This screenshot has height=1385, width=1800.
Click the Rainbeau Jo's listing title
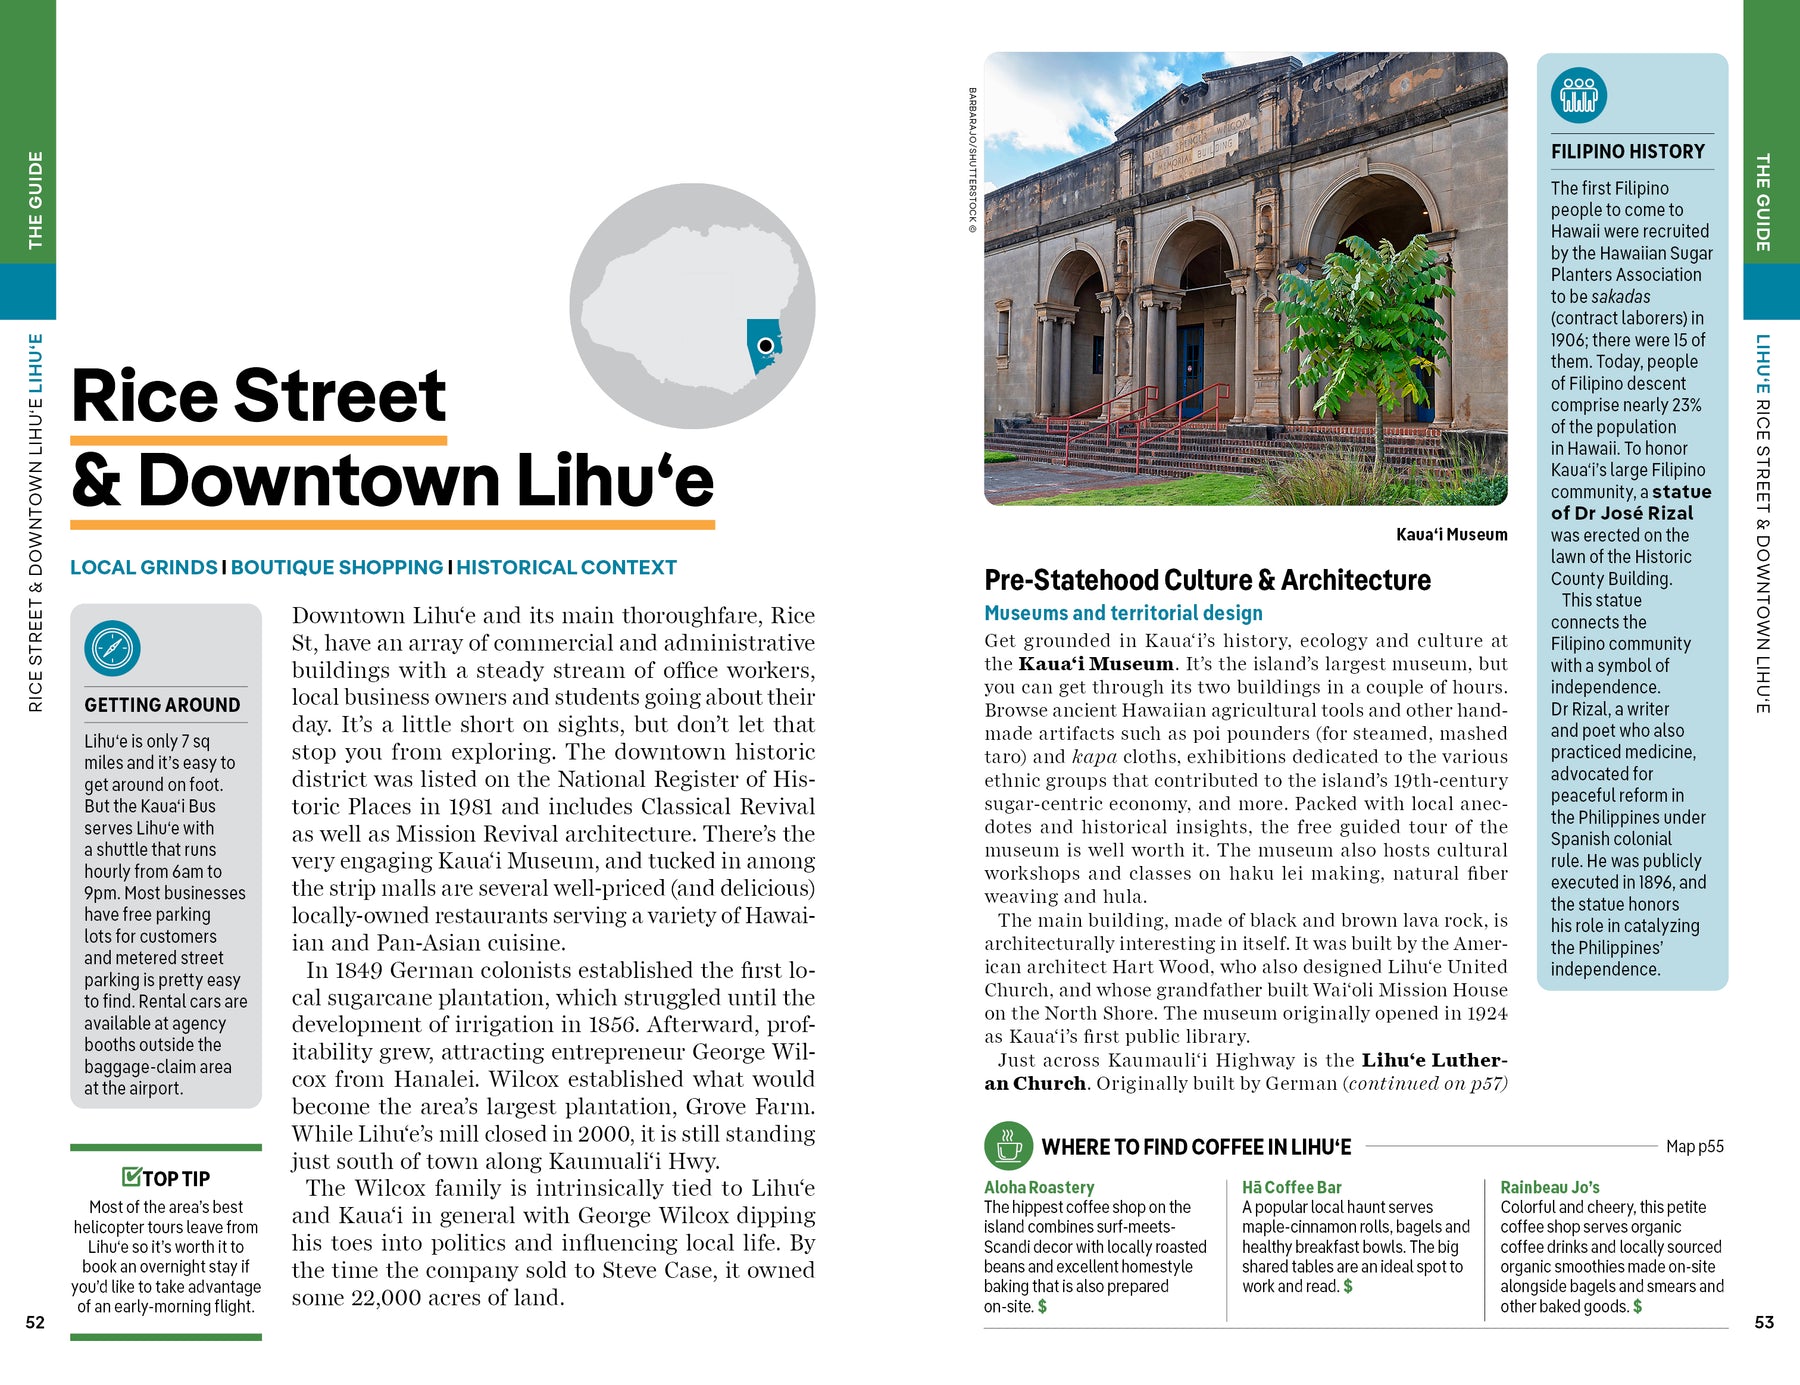[x=1549, y=1187]
